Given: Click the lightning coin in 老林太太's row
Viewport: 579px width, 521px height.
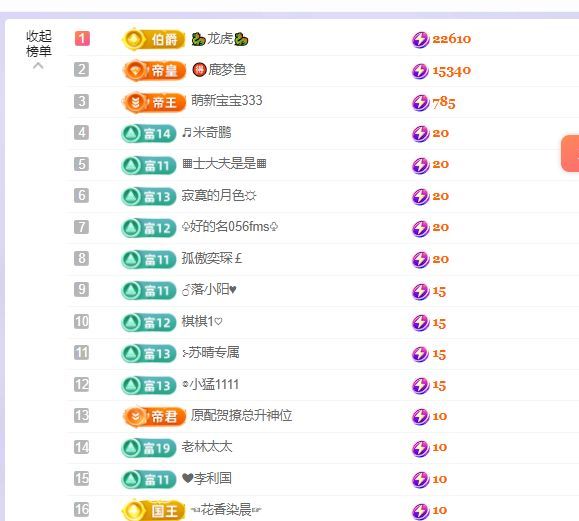Looking at the screenshot, I should 420,448.
